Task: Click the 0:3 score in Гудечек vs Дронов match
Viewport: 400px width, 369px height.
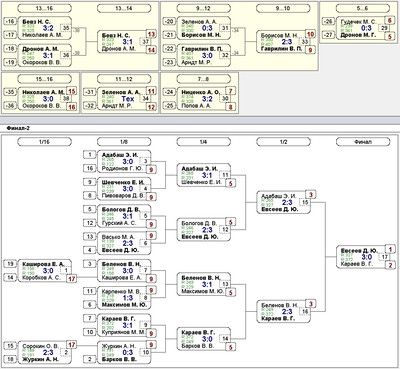Action: coord(366,28)
